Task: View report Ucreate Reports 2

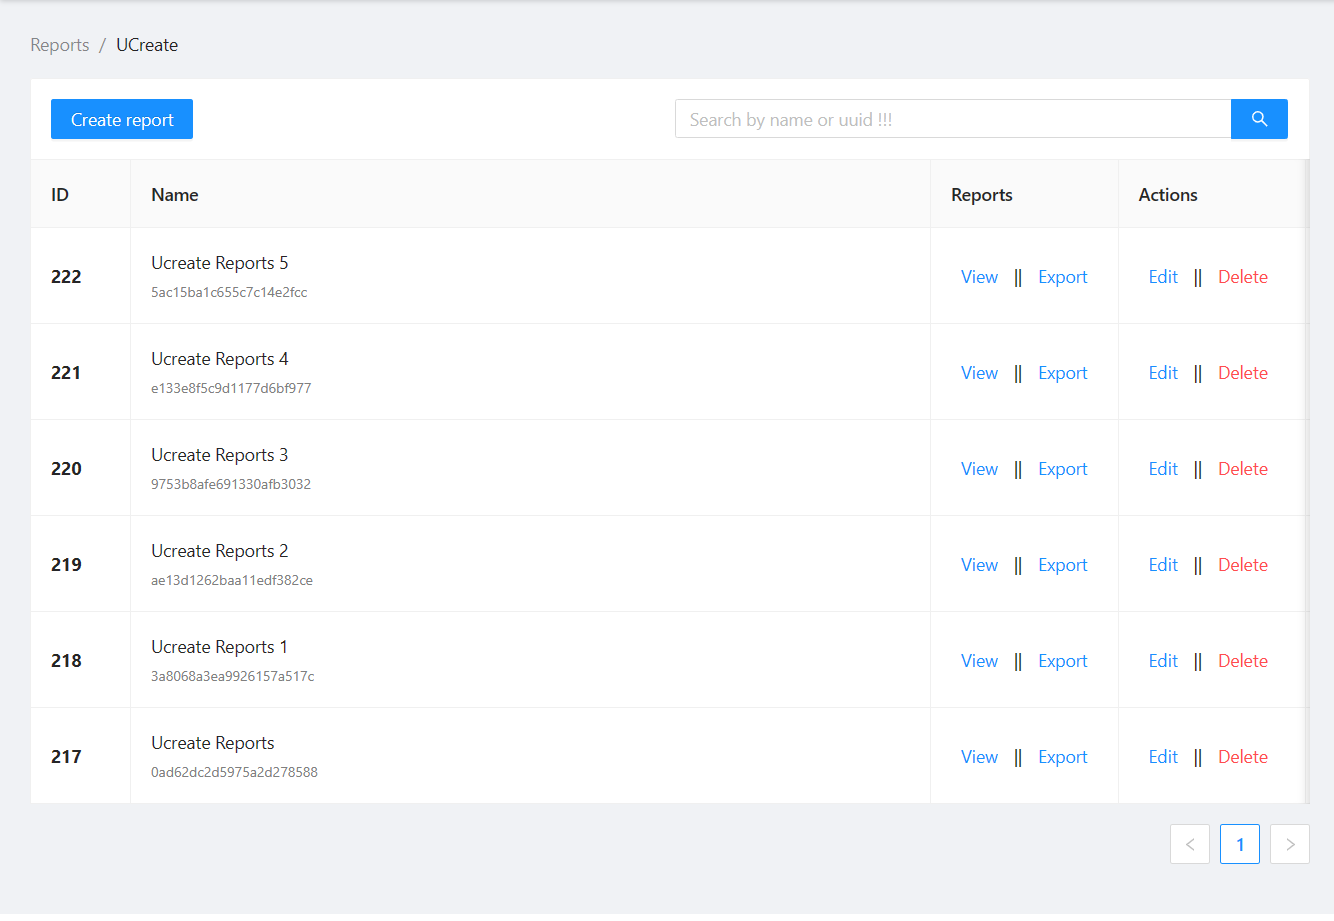Action: pyautogui.click(x=979, y=565)
